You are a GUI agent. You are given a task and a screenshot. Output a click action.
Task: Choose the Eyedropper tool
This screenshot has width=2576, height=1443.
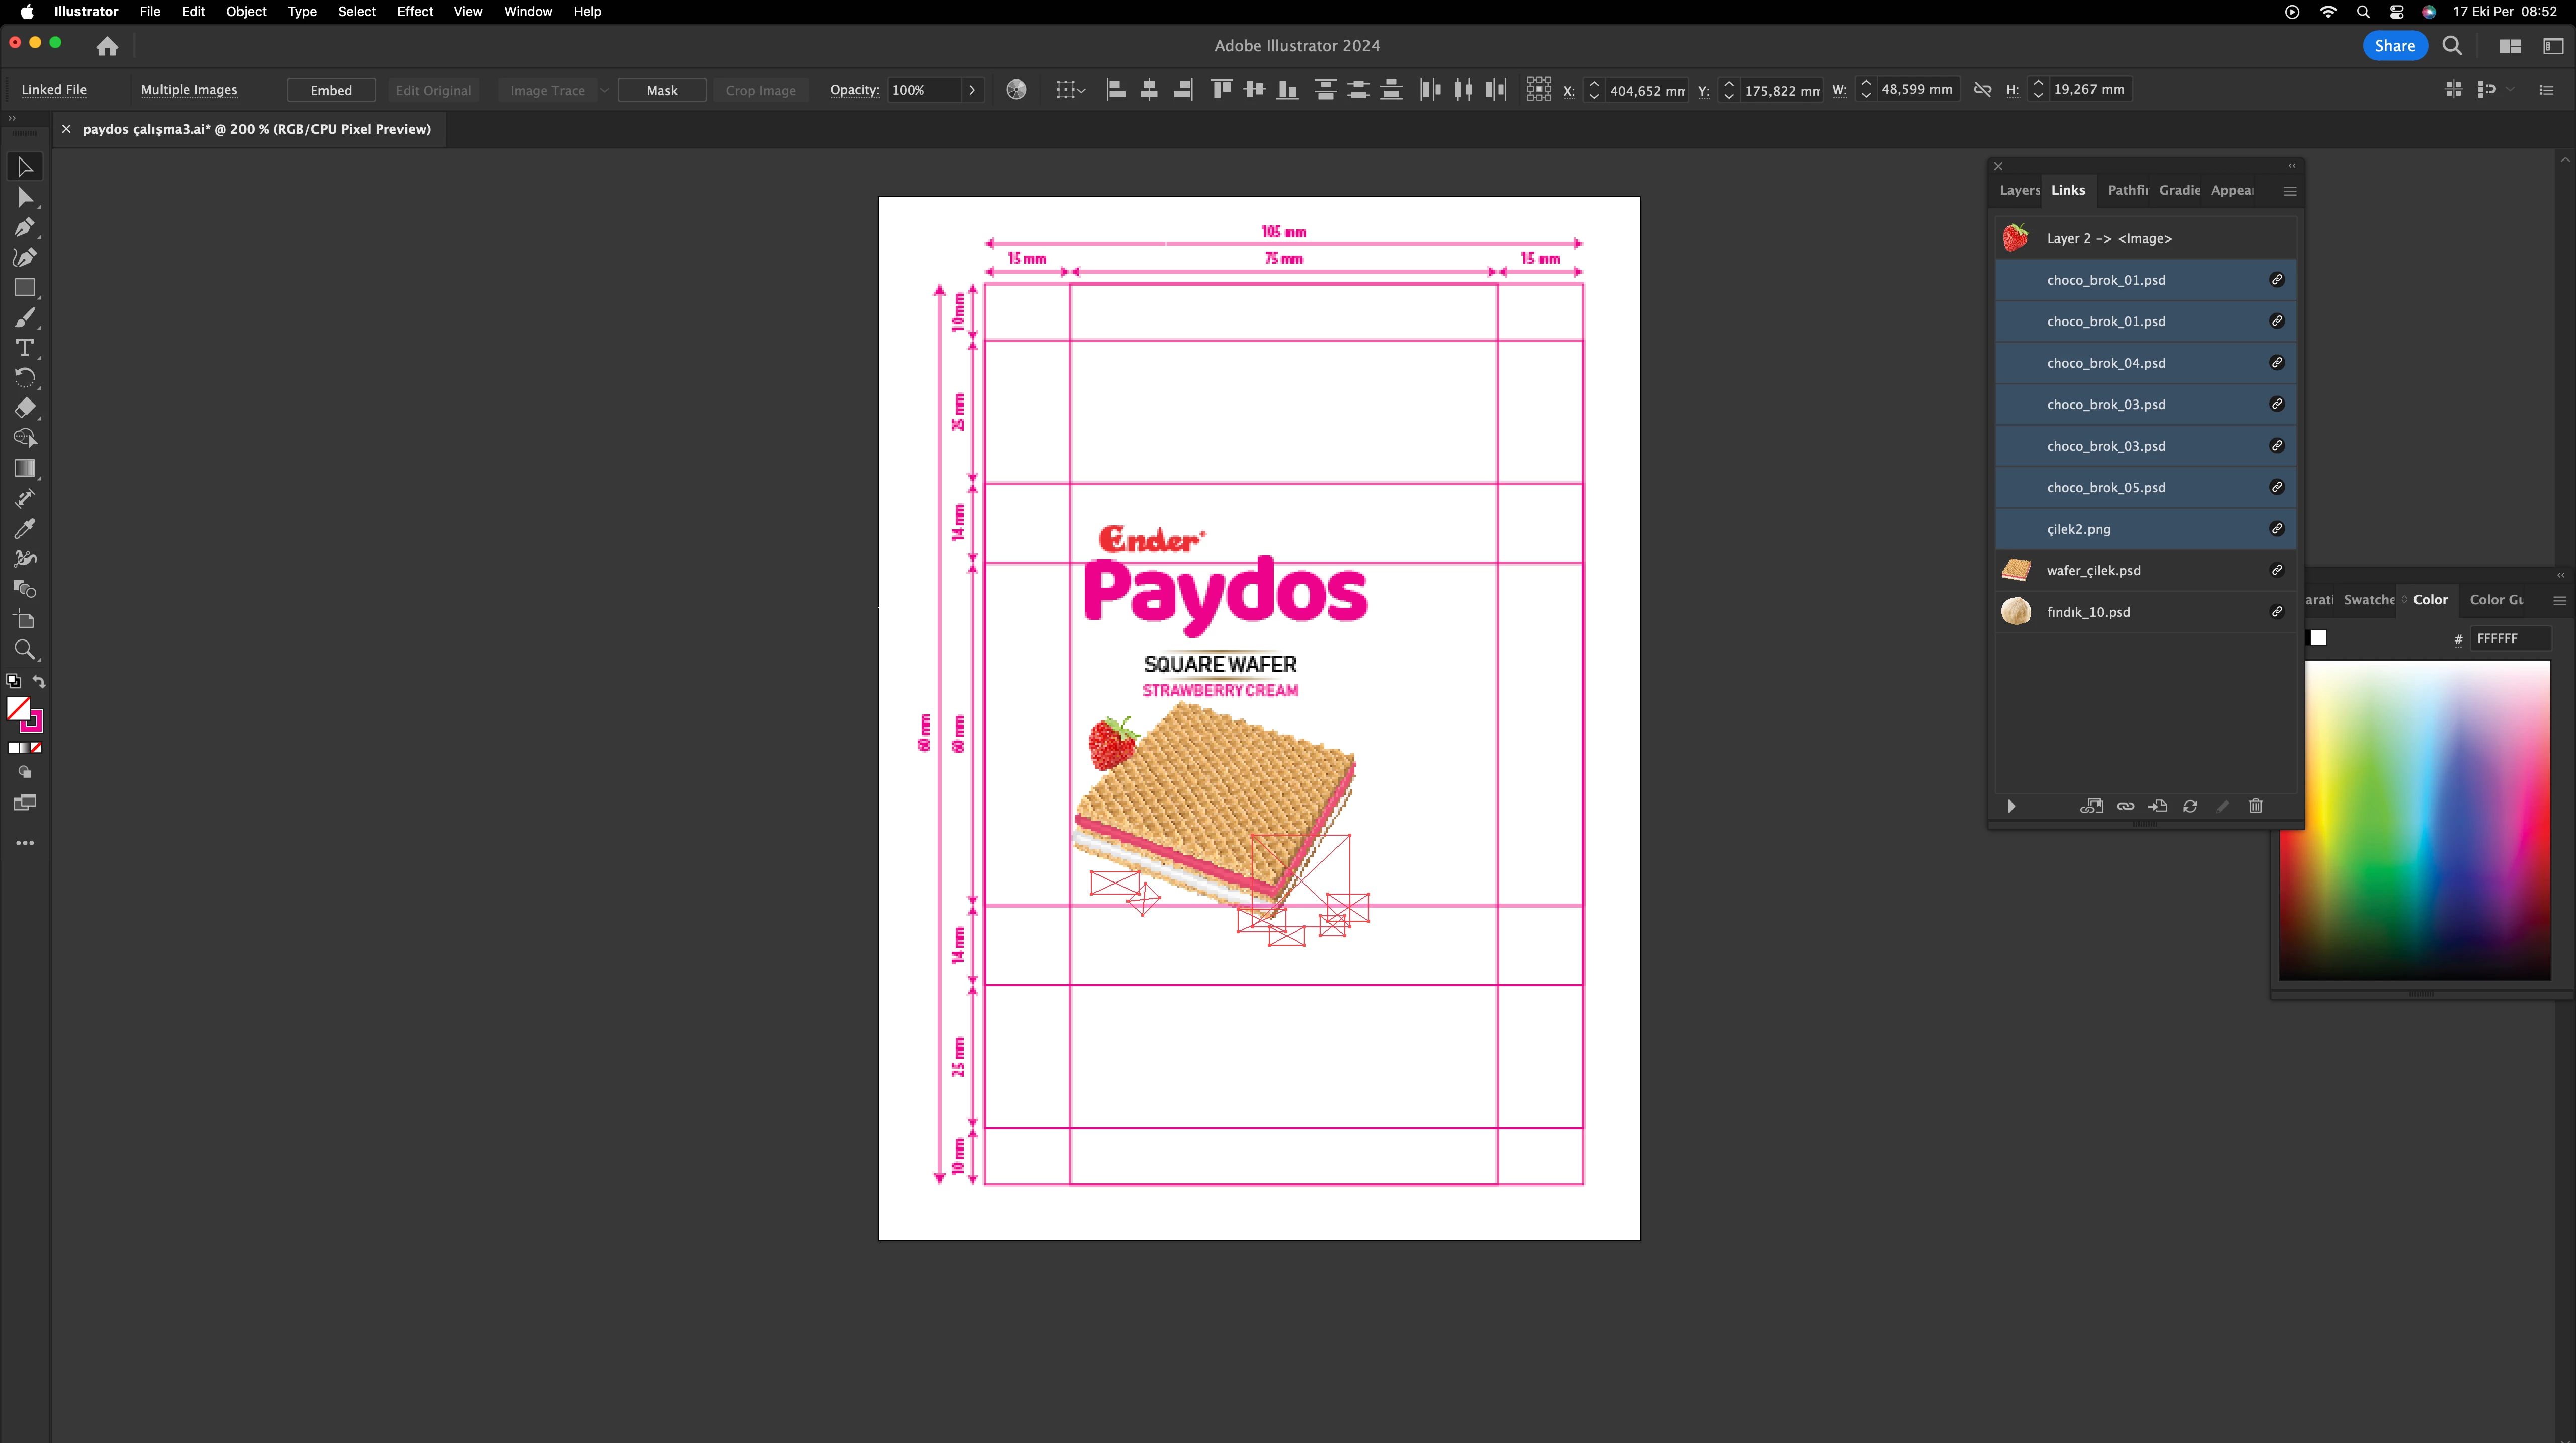(x=24, y=528)
